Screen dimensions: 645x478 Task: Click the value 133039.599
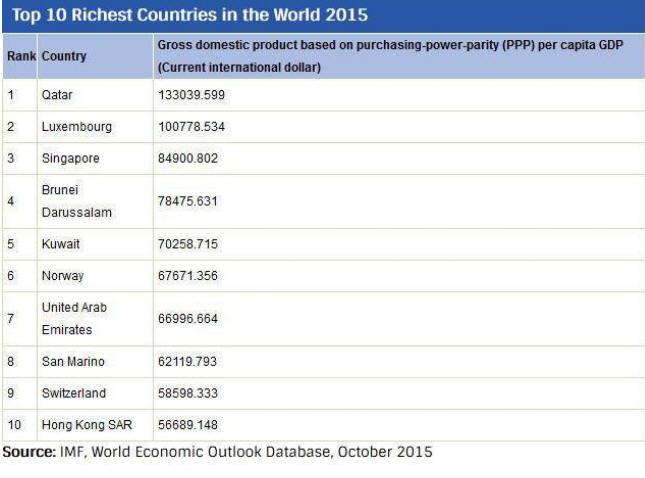(x=191, y=95)
